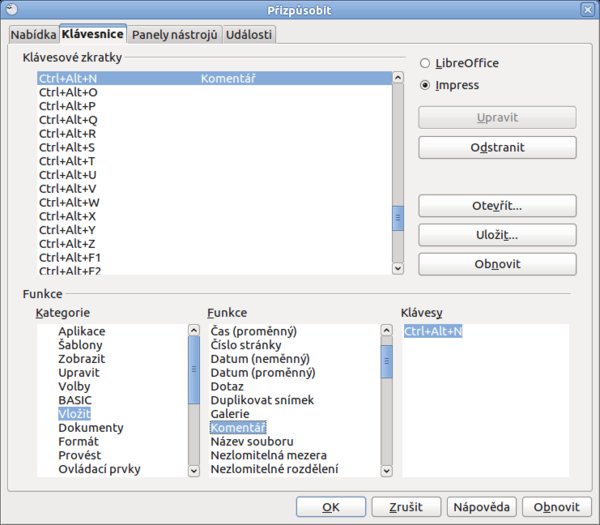600x525 pixels.
Task: Choose Provést in the Kategorie list
Action: point(80,455)
